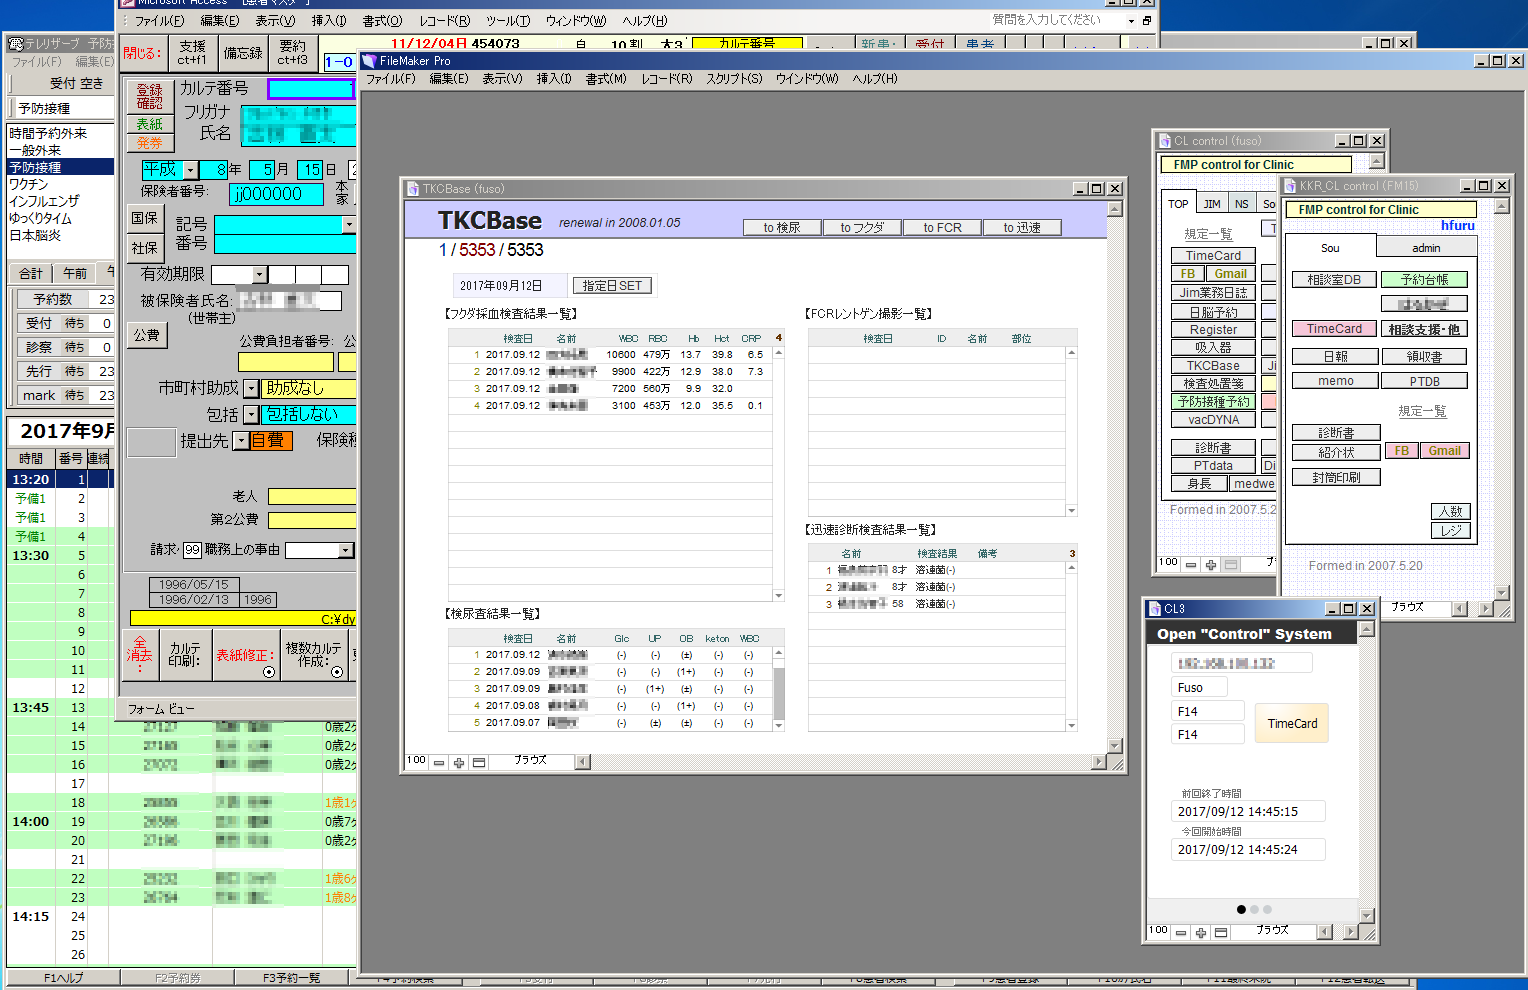Click zoom in icon in CL3 window
This screenshot has width=1528, height=990.
coord(1201,932)
